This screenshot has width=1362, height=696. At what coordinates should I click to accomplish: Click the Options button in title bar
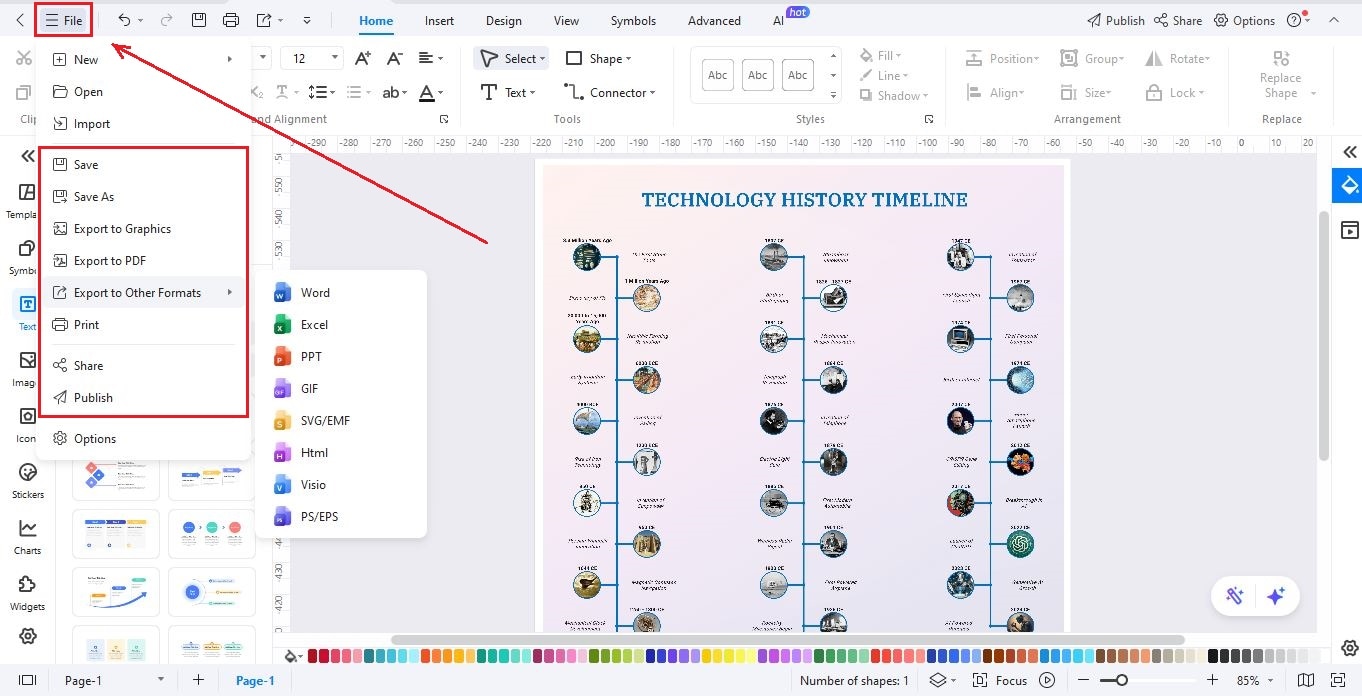tap(1244, 20)
